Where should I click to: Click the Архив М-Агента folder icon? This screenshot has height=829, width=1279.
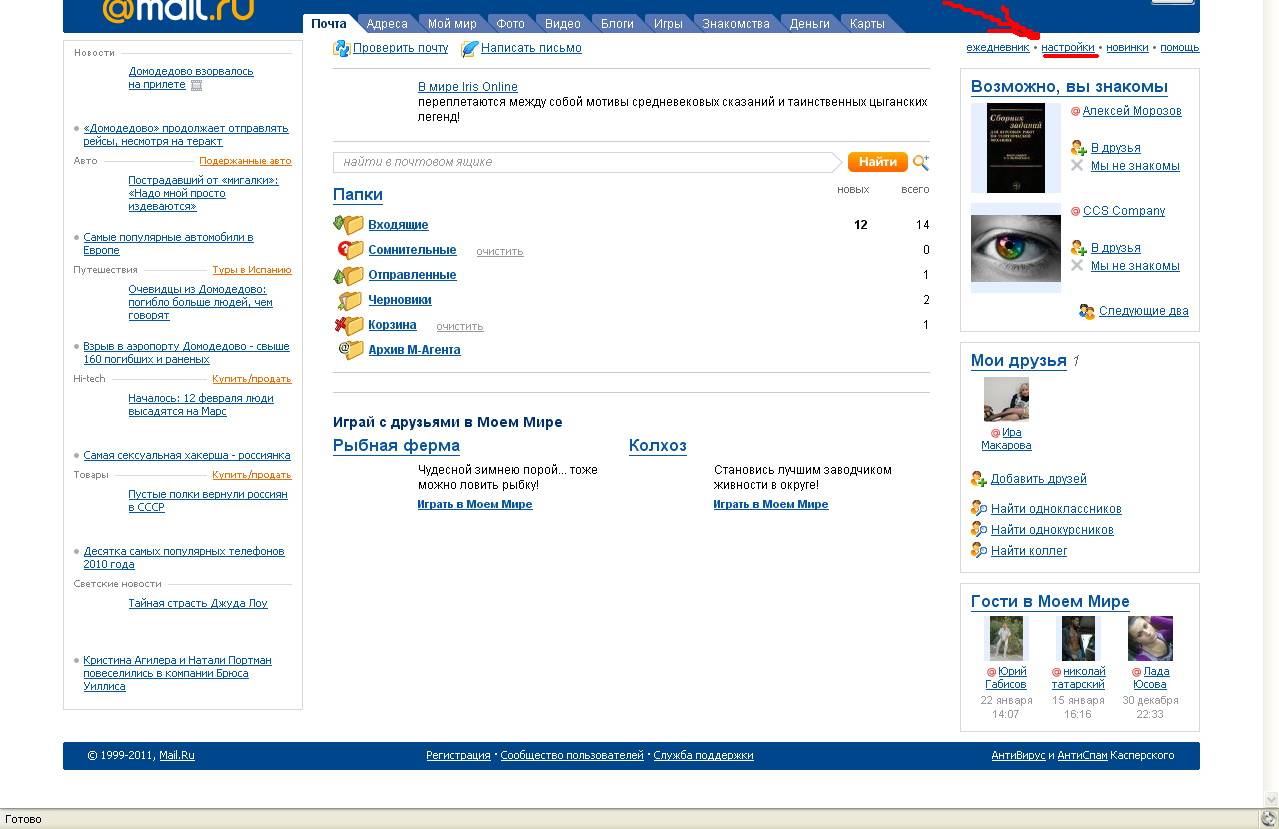click(x=350, y=350)
